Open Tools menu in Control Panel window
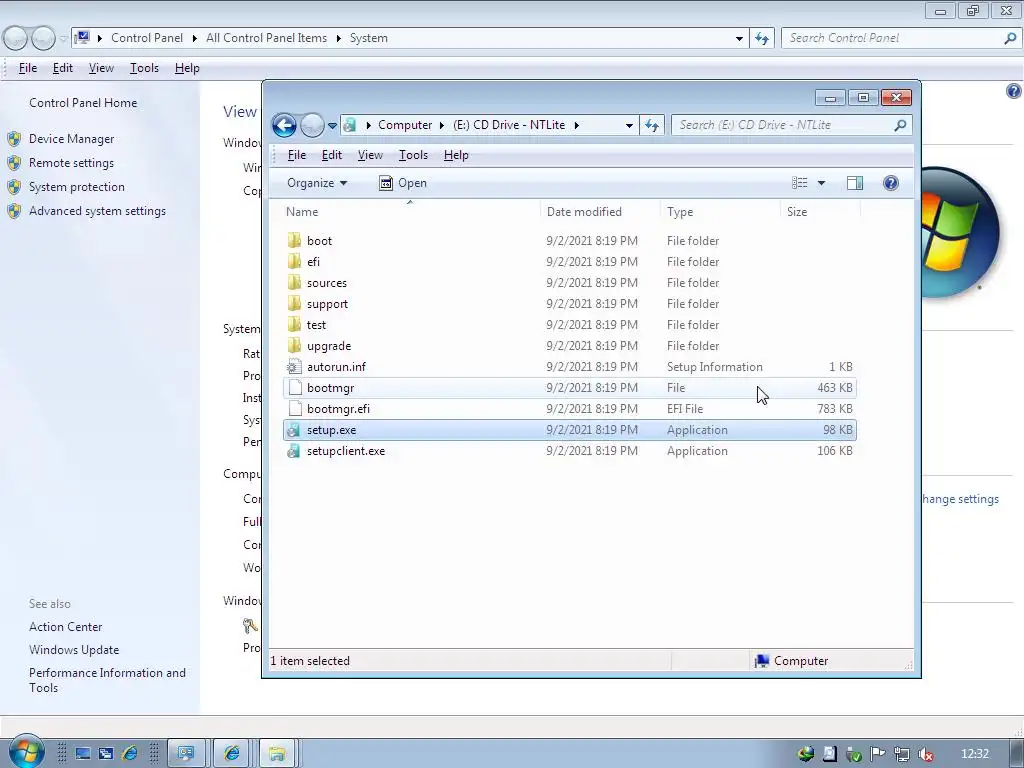The image size is (1024, 768). [144, 68]
